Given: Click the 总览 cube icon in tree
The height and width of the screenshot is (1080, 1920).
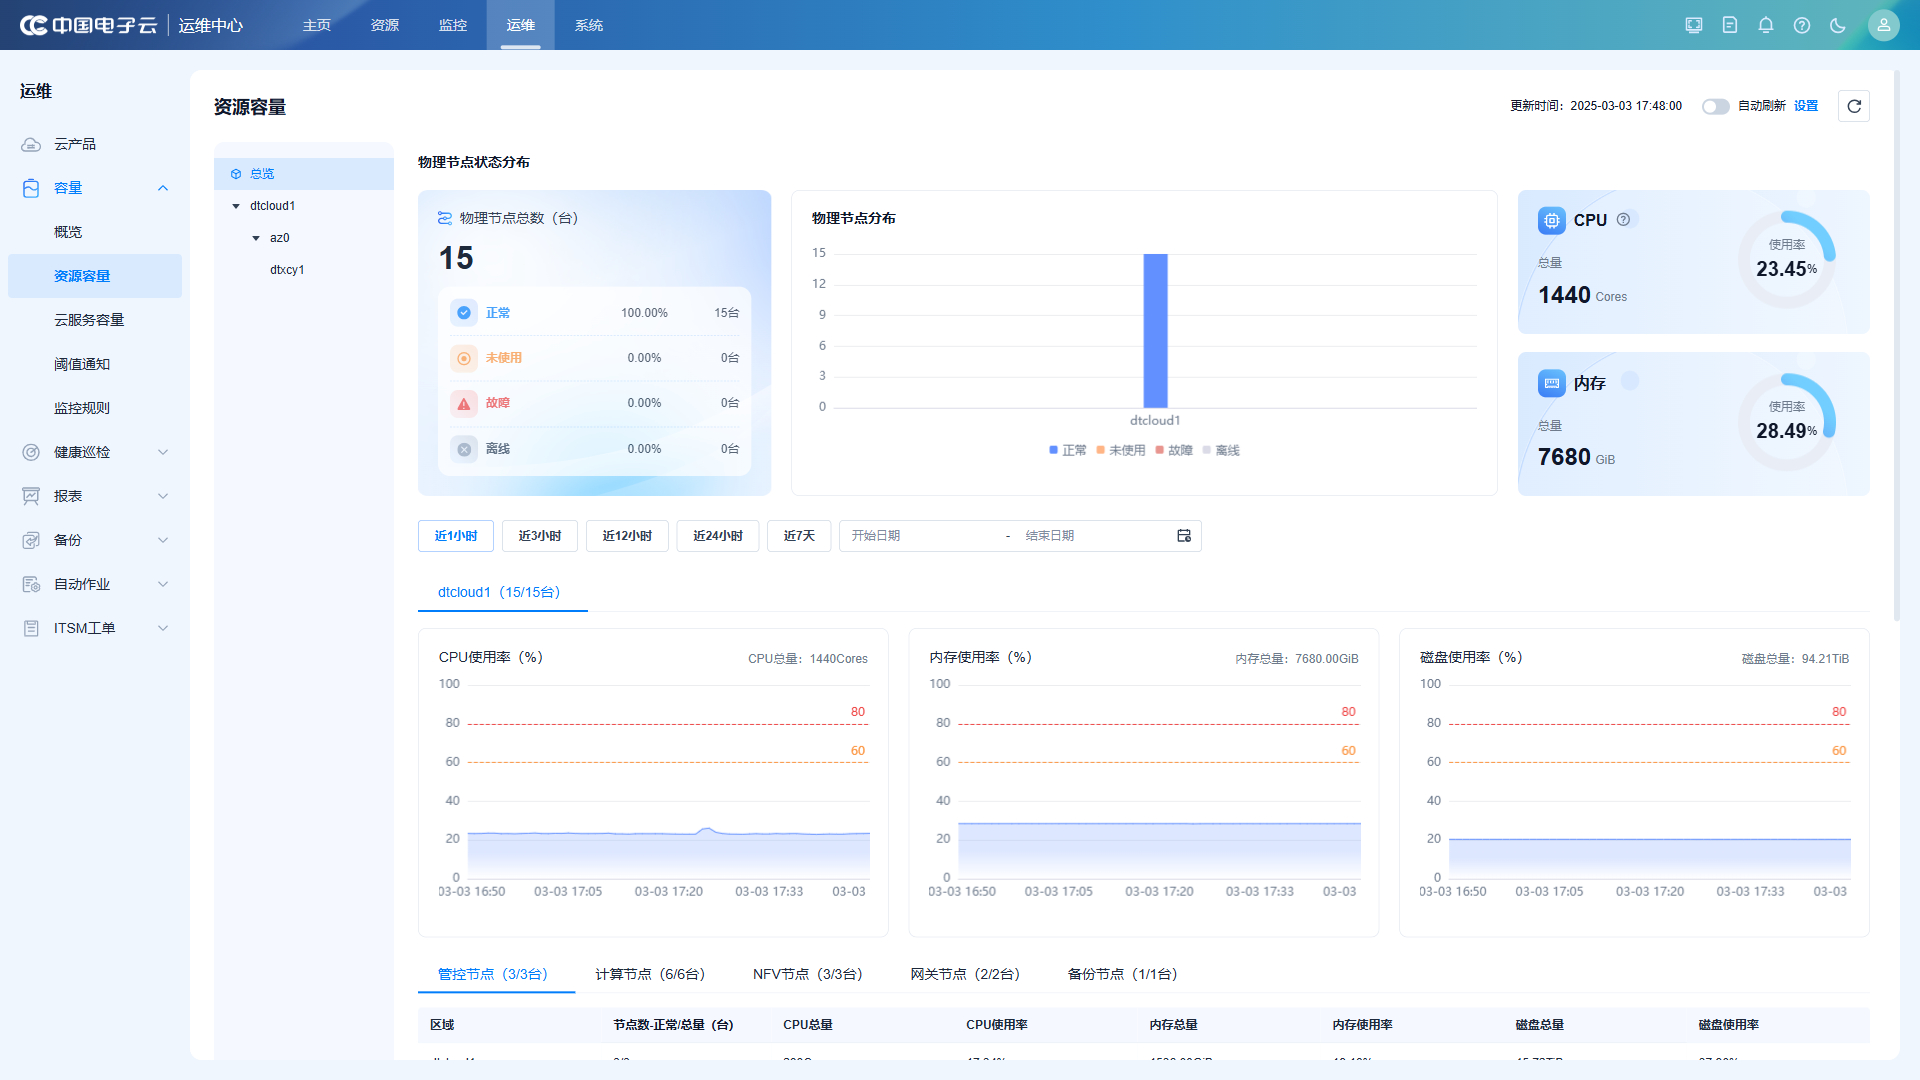Looking at the screenshot, I should [236, 174].
